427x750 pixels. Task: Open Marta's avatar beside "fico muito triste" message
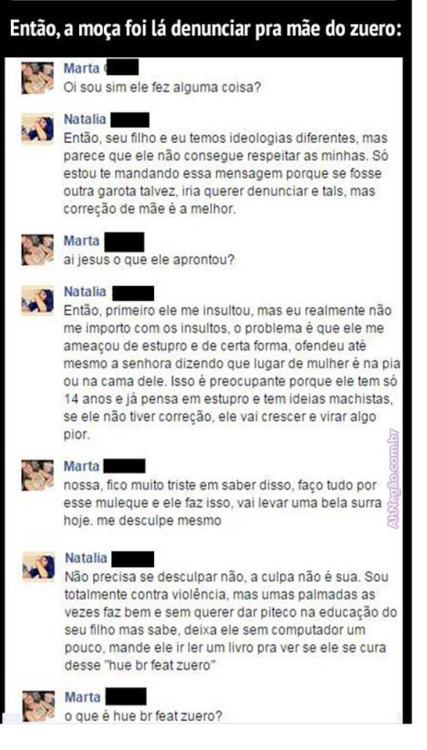[37, 475]
